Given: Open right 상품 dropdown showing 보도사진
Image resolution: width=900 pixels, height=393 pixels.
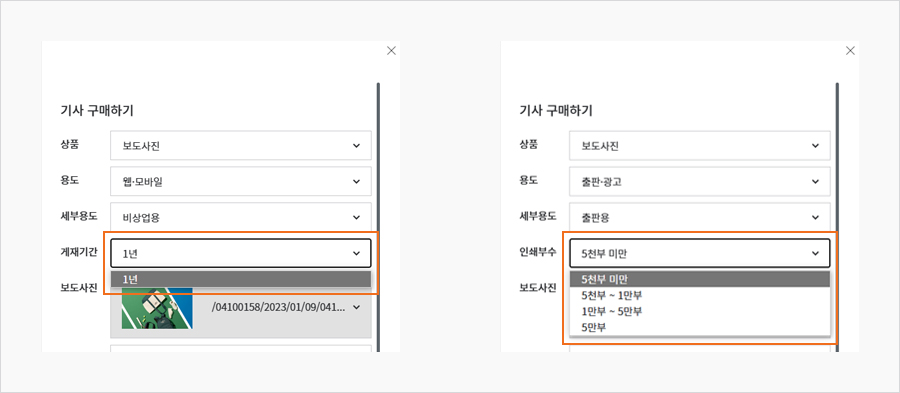Looking at the screenshot, I should 700,146.
